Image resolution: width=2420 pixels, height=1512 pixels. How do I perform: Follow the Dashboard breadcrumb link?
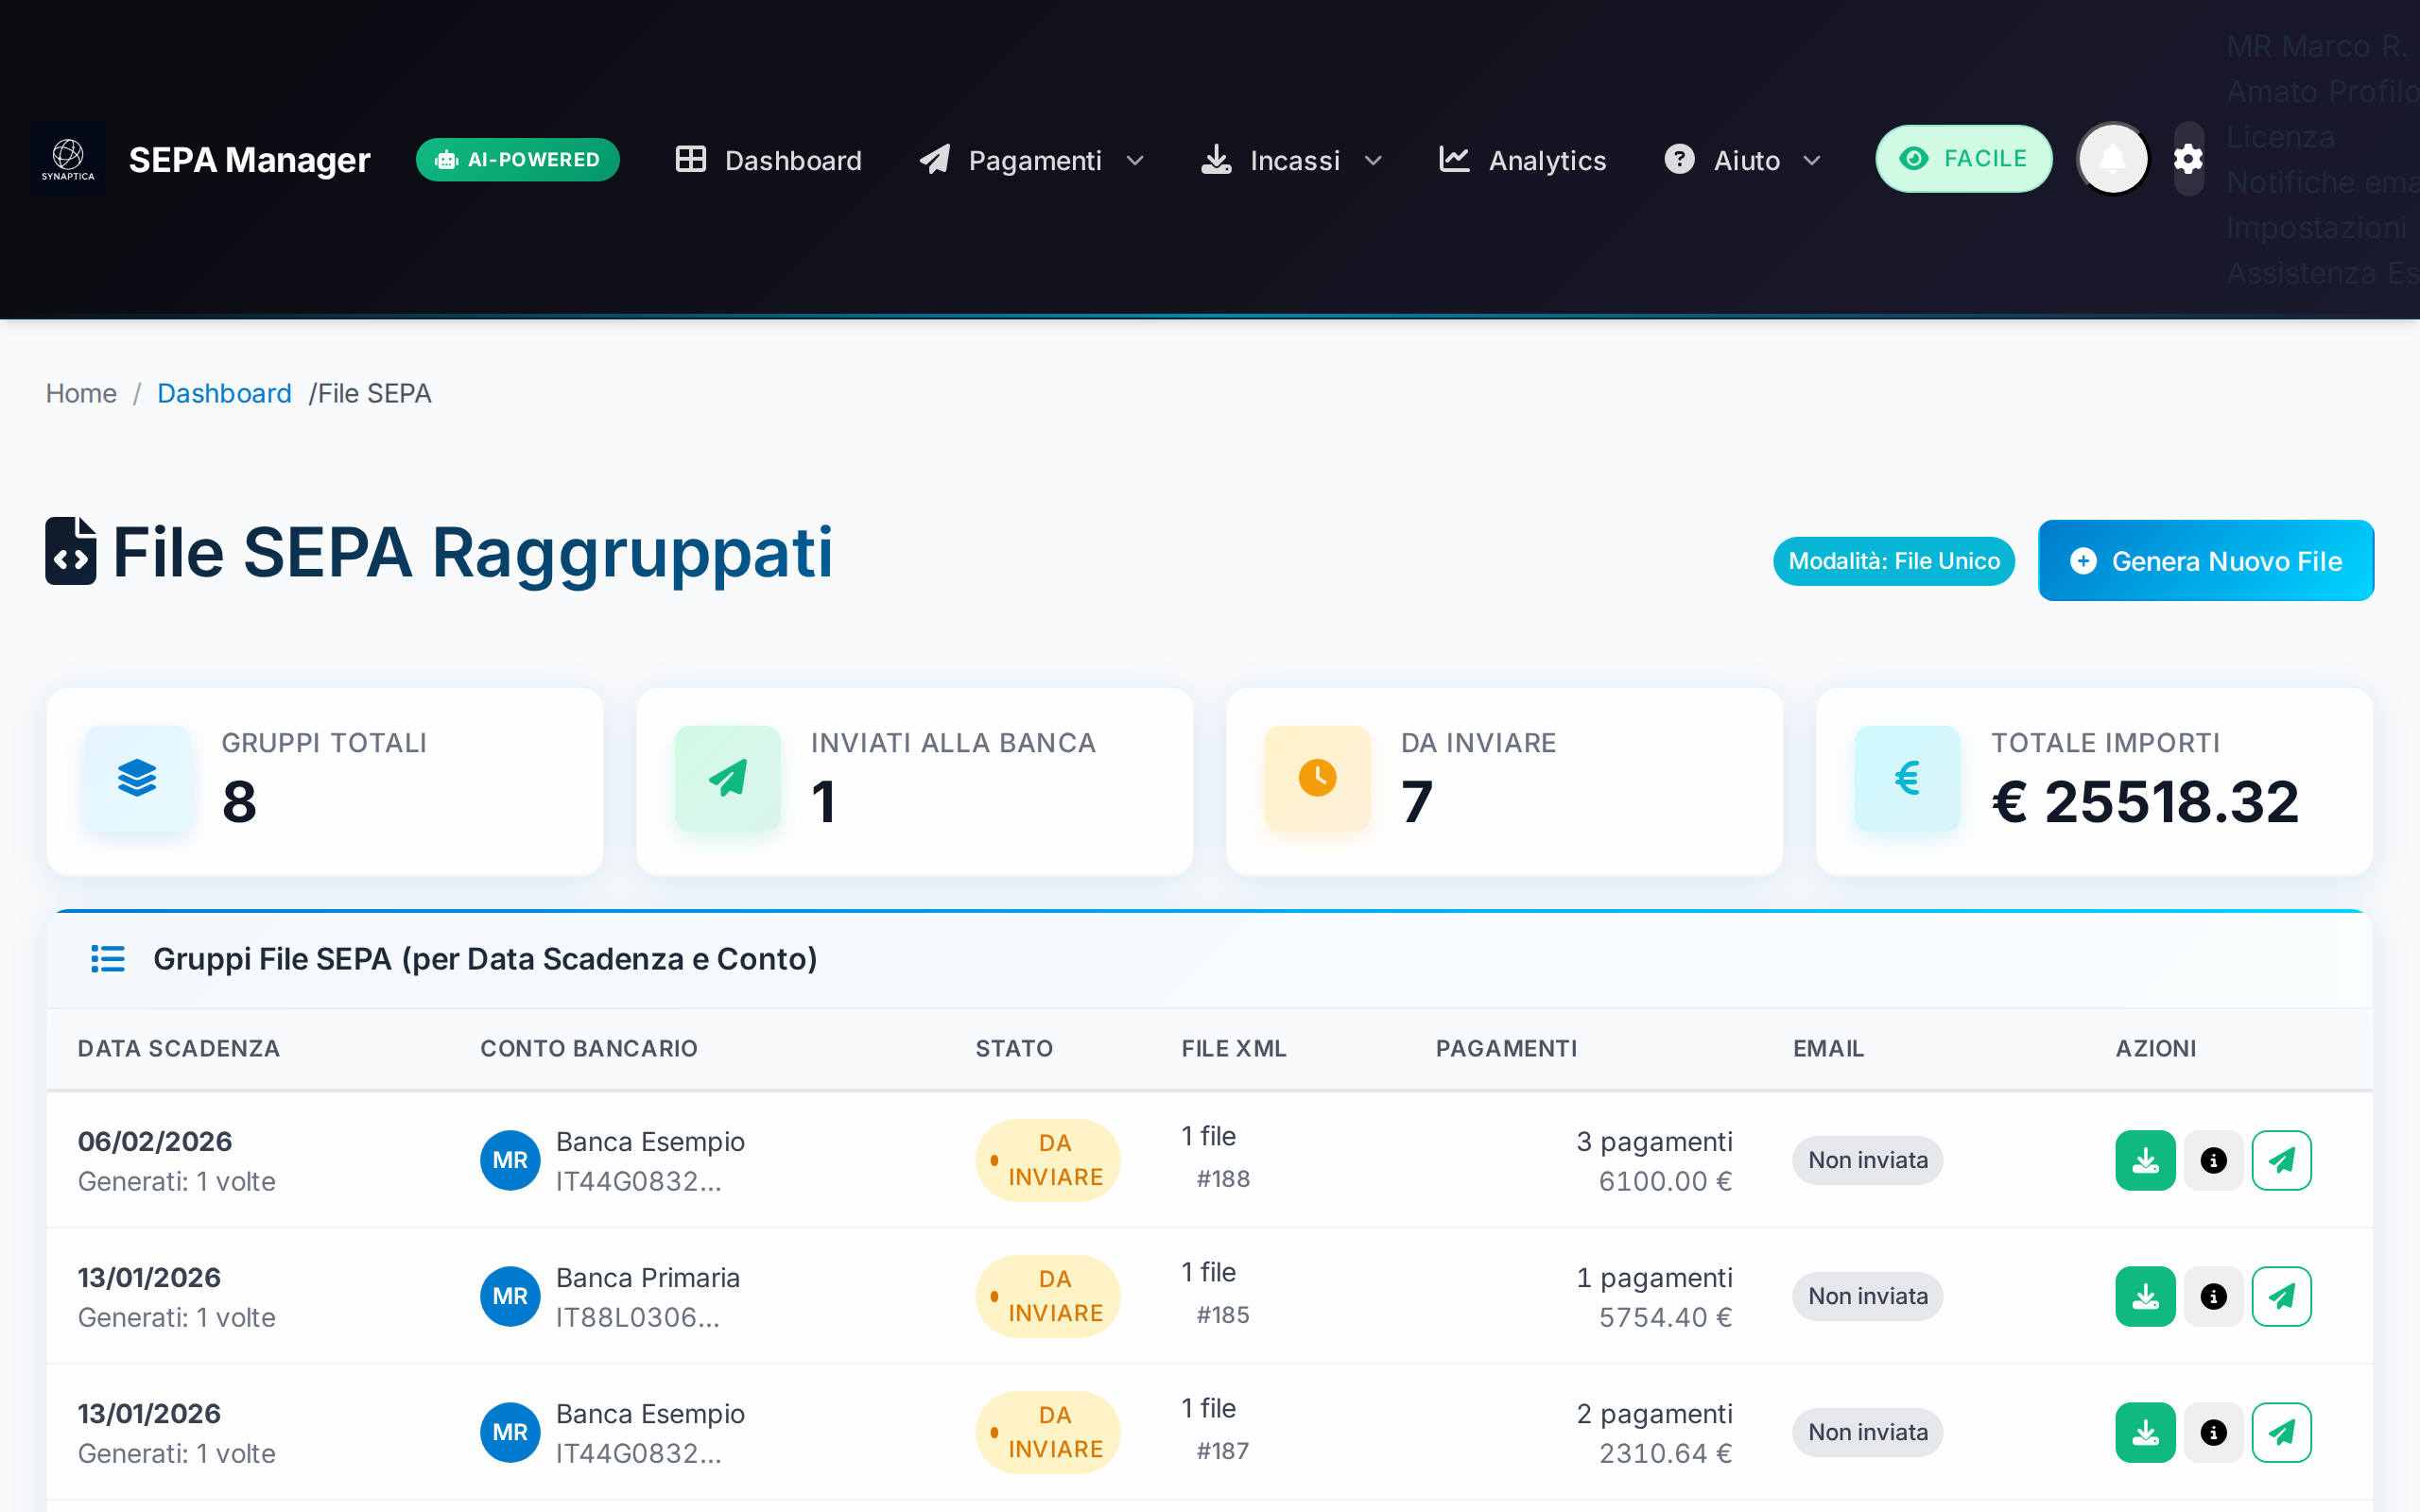(224, 393)
